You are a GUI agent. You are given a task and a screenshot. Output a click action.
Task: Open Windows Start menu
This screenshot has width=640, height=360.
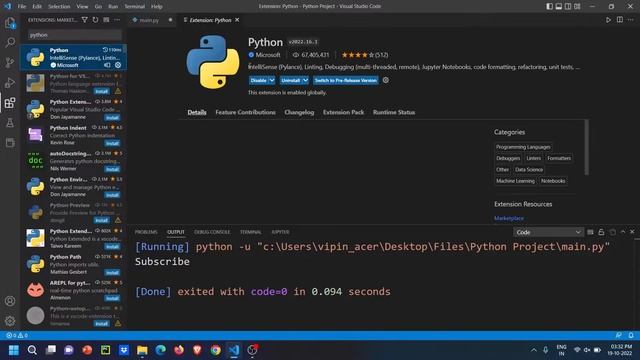coord(13,350)
